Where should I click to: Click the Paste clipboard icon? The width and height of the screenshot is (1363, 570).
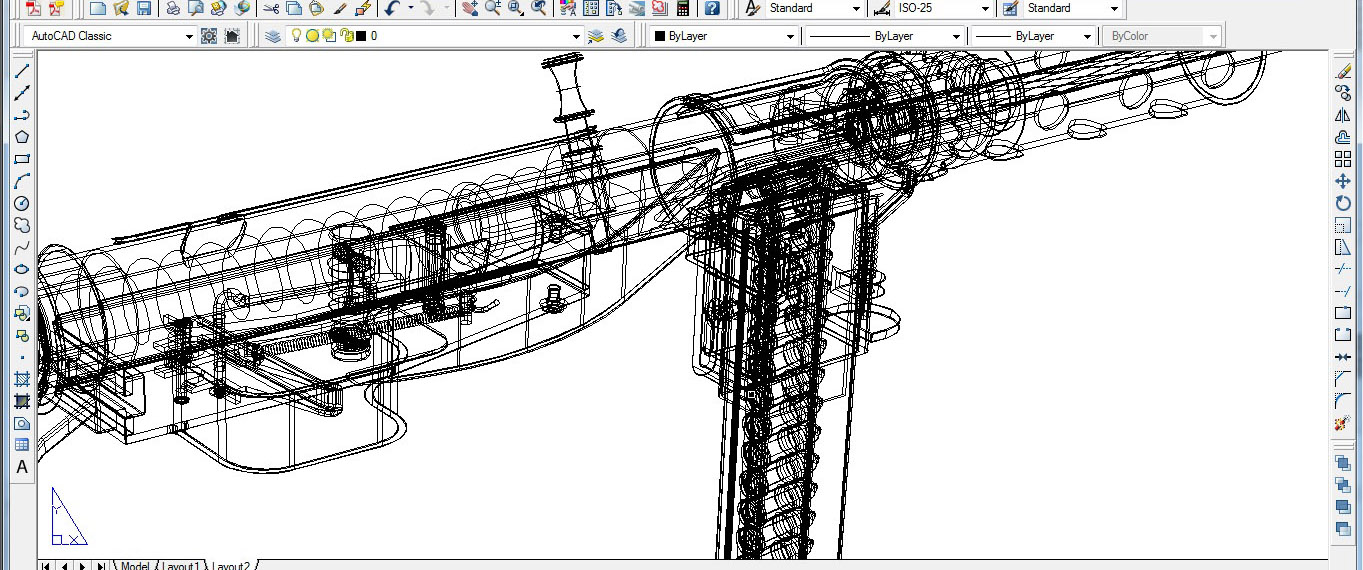click(317, 8)
